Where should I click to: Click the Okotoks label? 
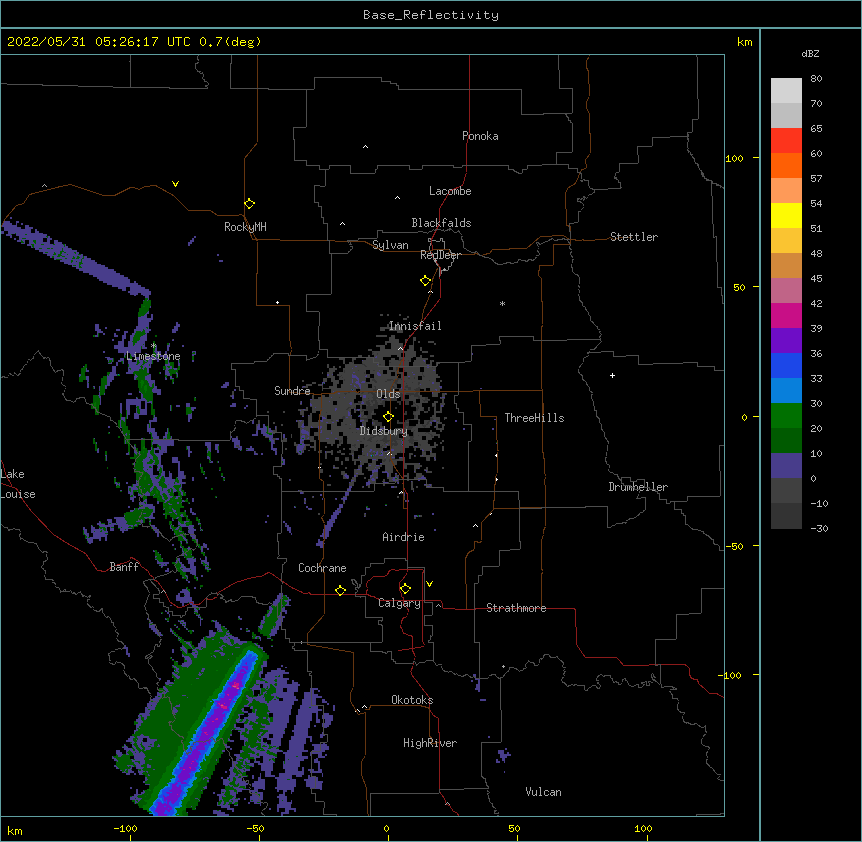pos(412,700)
